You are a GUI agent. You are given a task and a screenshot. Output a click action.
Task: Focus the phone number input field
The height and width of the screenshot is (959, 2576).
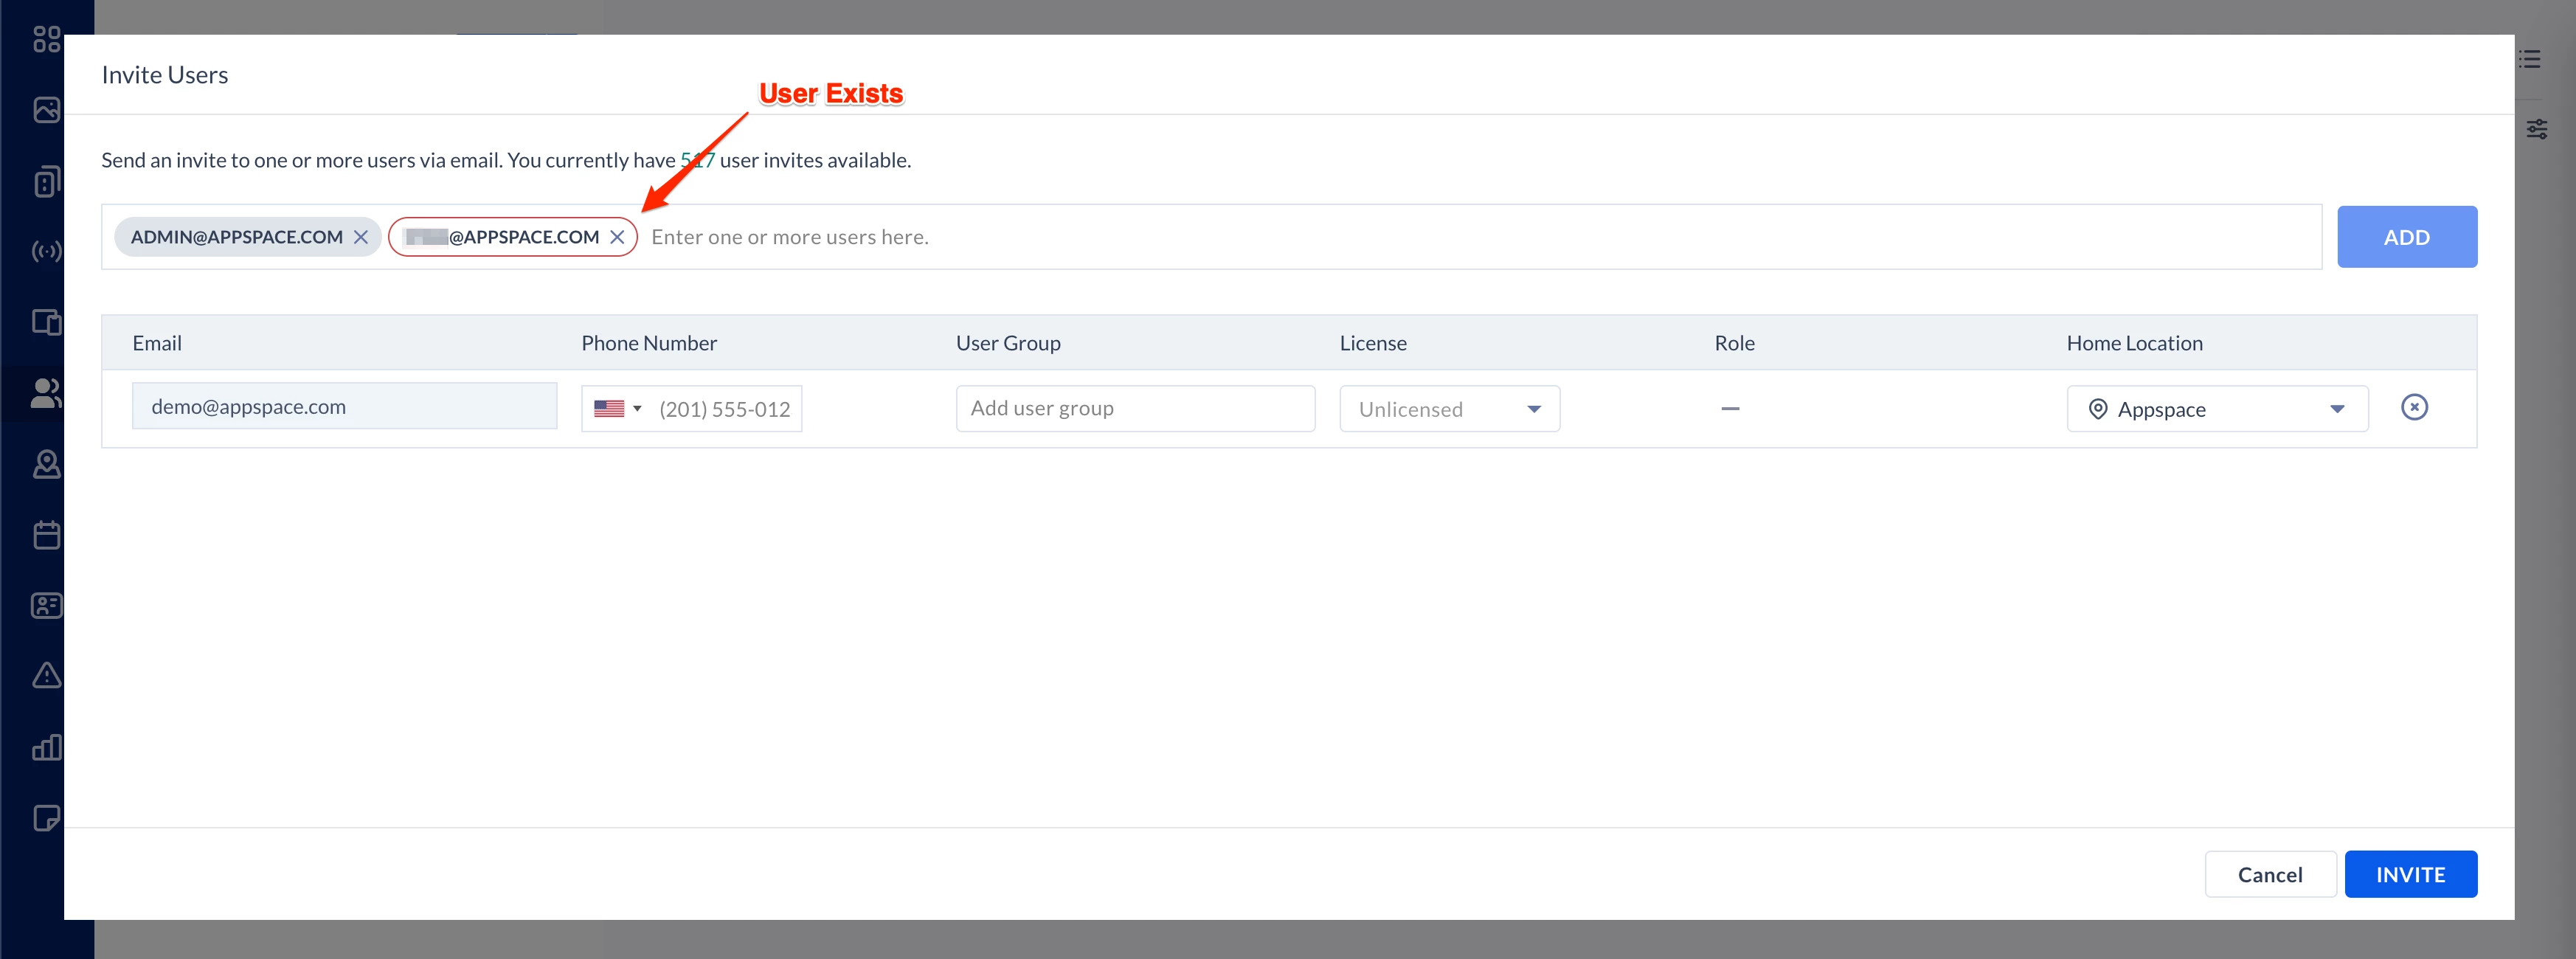(725, 409)
